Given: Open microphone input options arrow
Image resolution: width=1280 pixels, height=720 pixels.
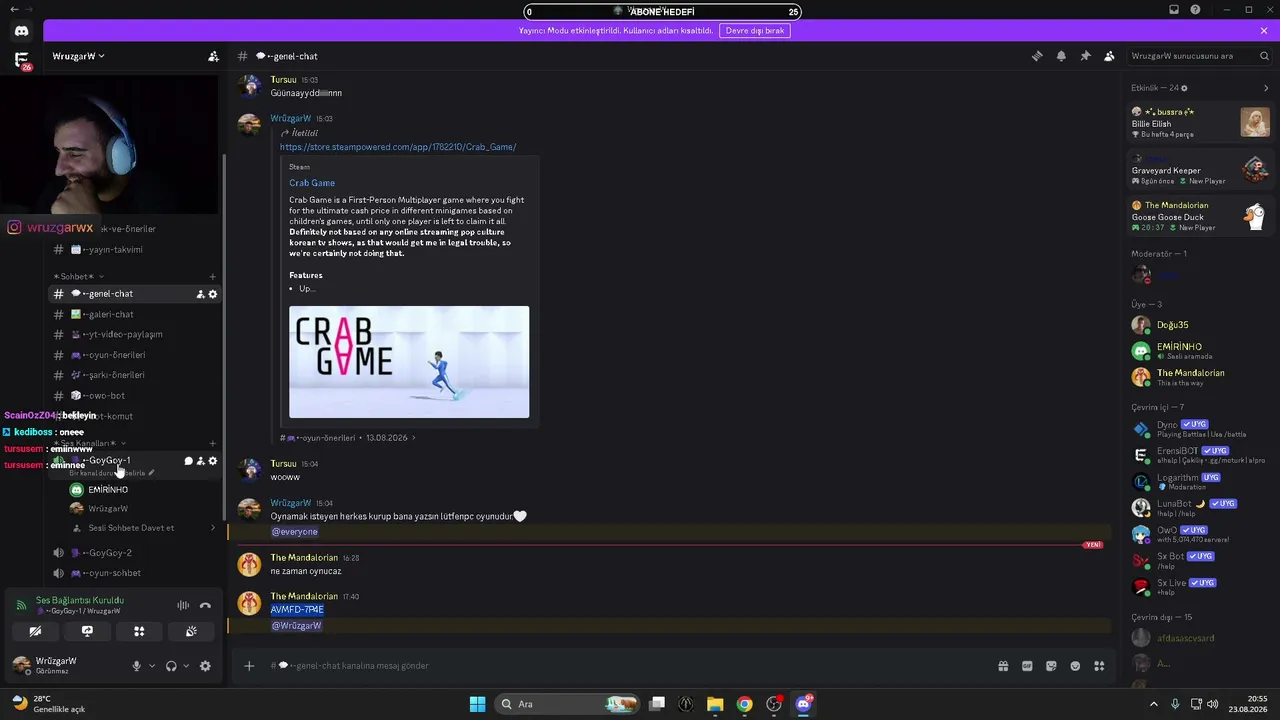Looking at the screenshot, I should (x=152, y=666).
